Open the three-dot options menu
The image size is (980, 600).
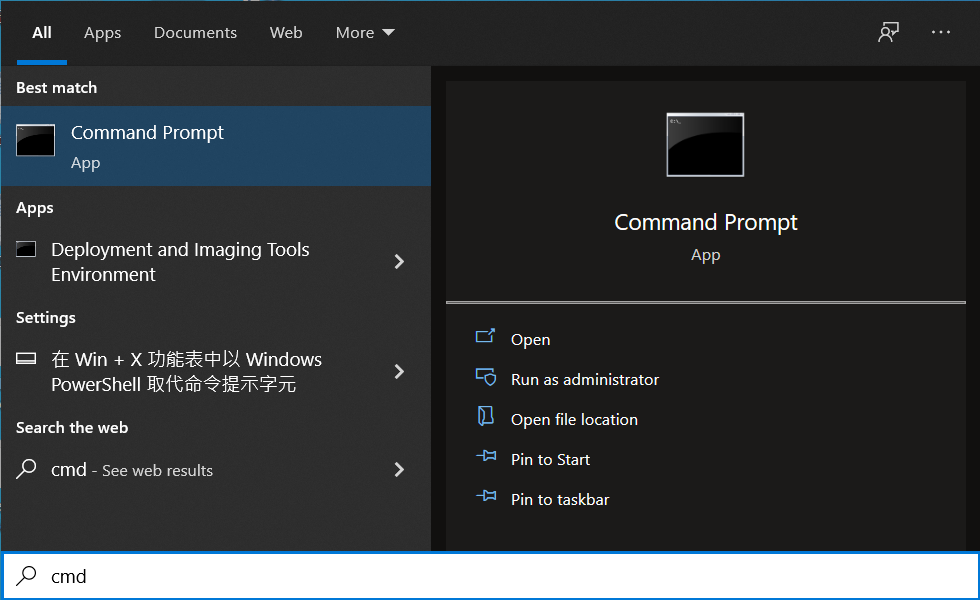941,32
